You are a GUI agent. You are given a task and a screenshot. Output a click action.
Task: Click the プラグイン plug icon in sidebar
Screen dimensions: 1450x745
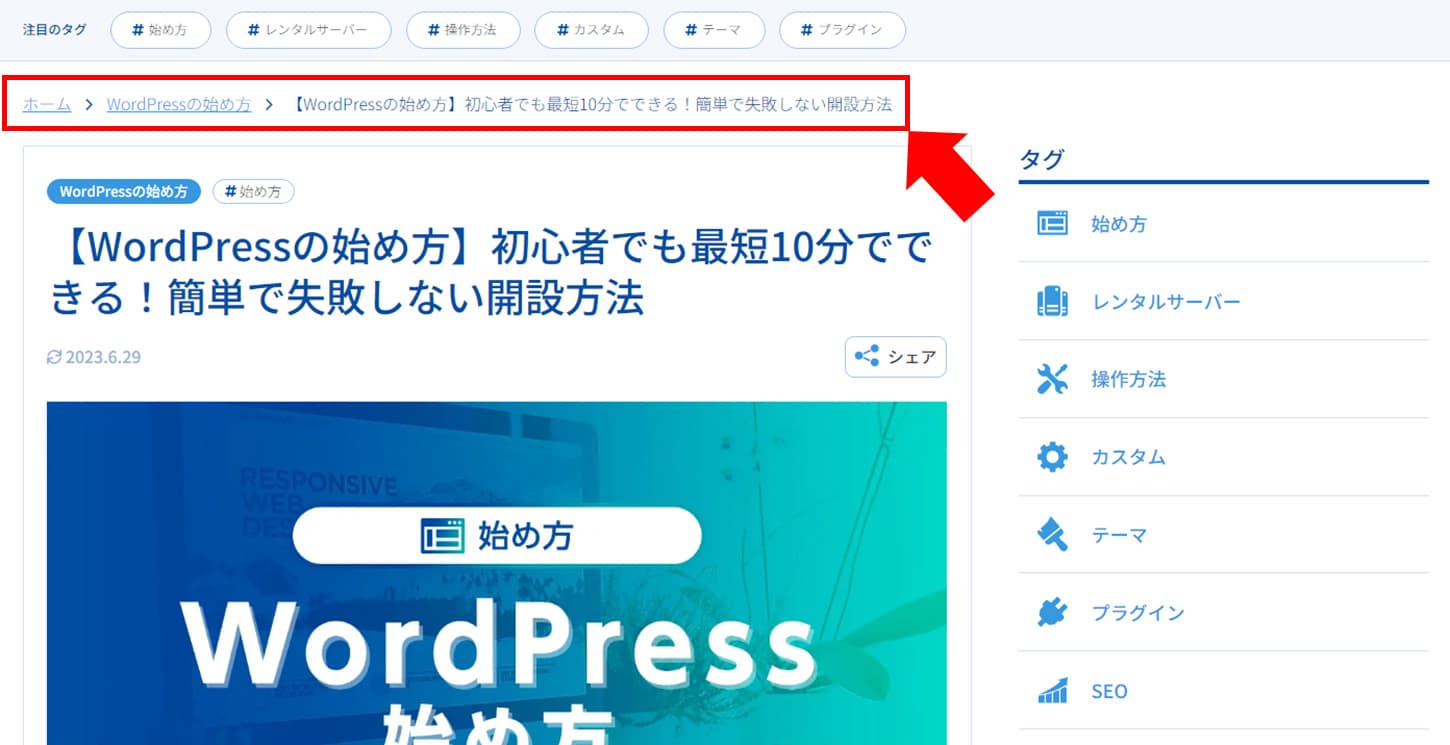click(1052, 612)
